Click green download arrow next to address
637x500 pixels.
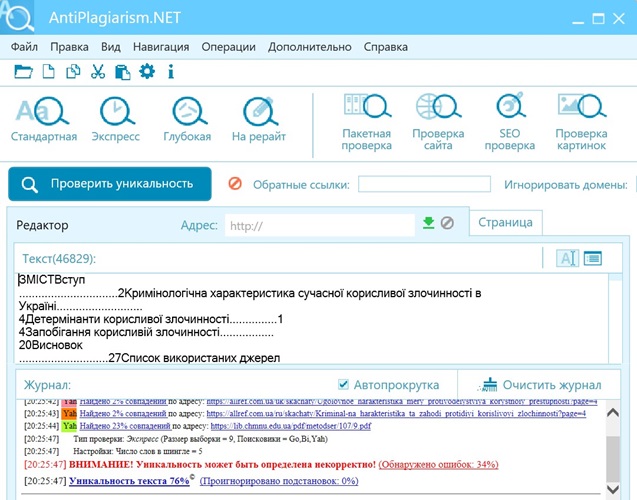[428, 223]
